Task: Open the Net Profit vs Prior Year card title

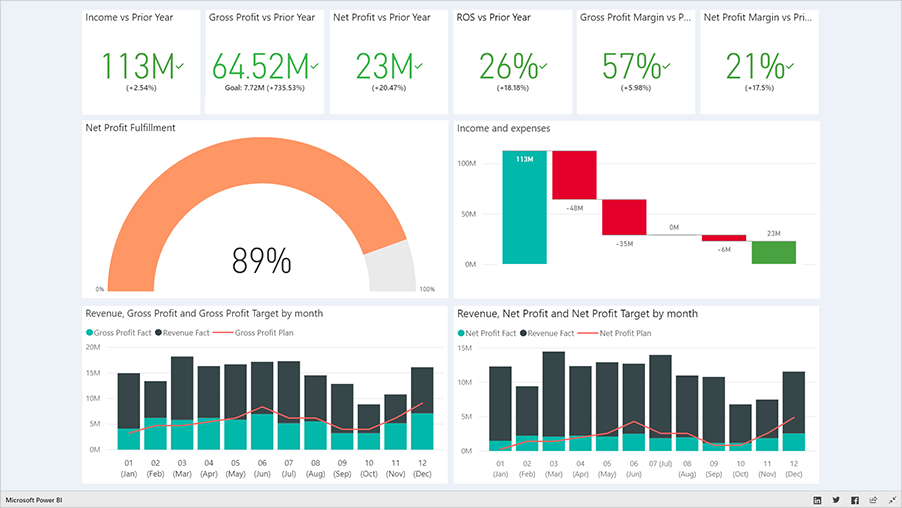Action: [381, 18]
